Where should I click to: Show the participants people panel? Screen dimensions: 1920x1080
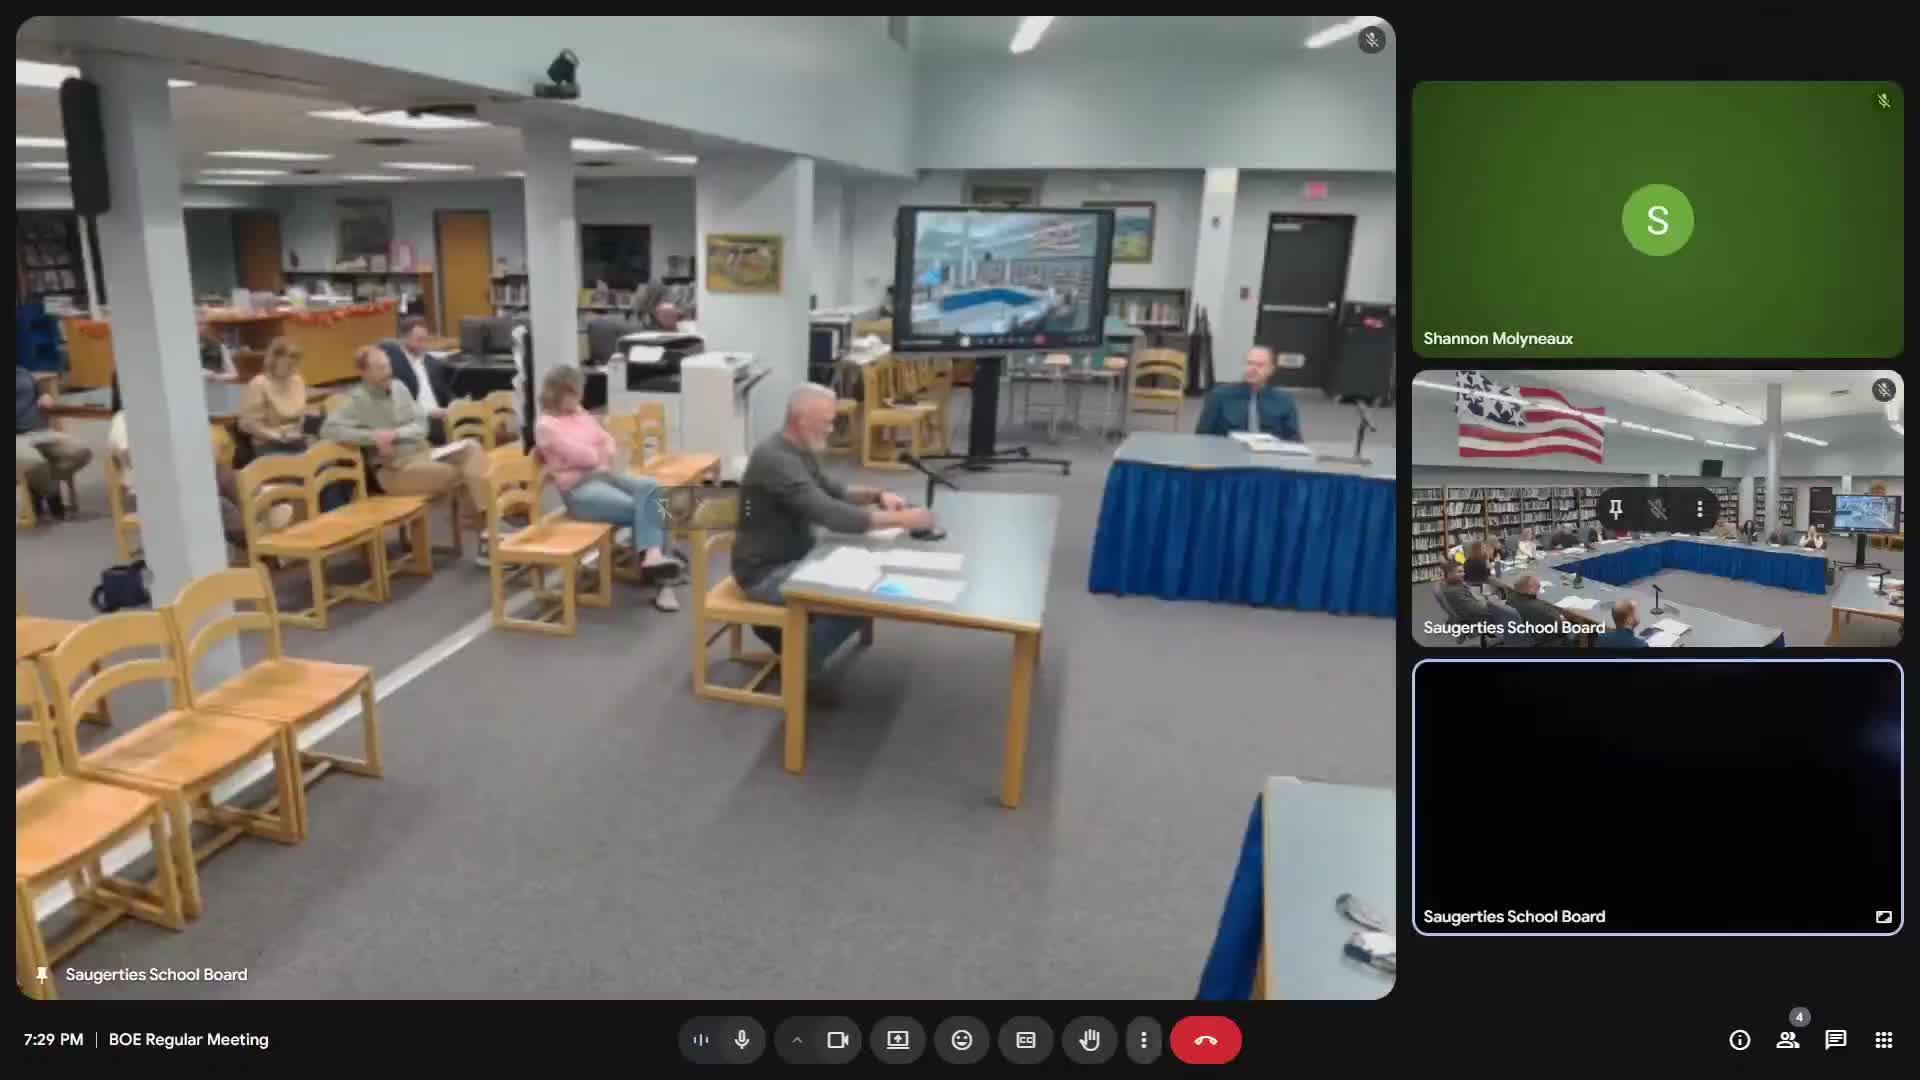coord(1788,1040)
